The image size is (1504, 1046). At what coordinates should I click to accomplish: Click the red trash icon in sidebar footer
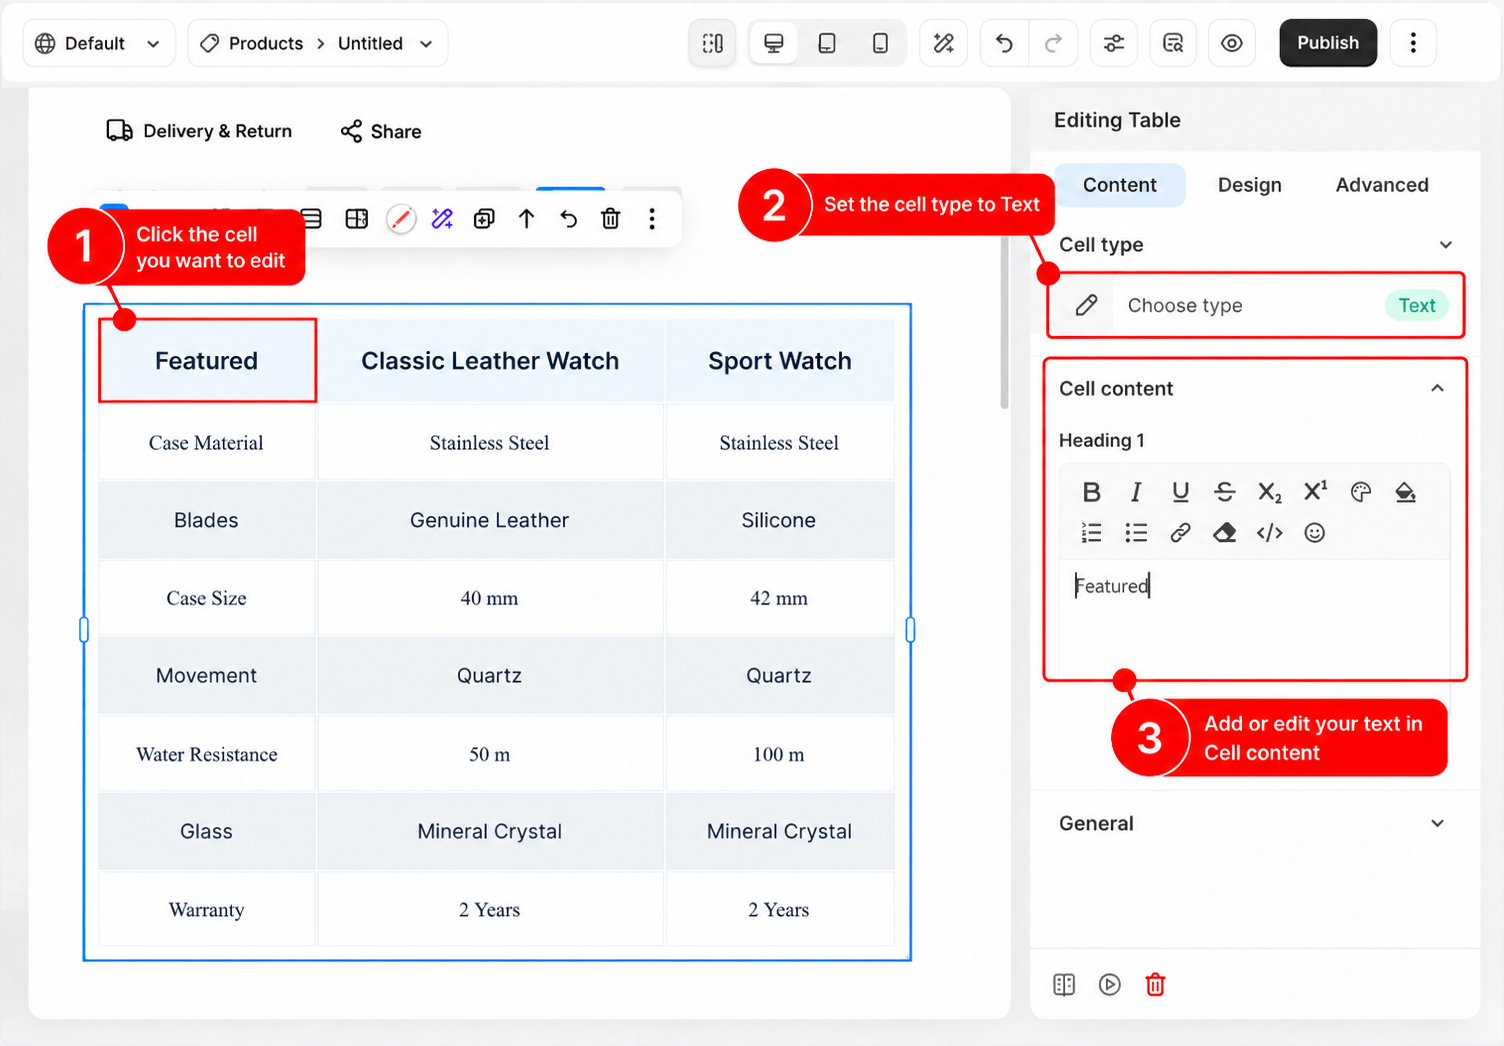coord(1155,985)
